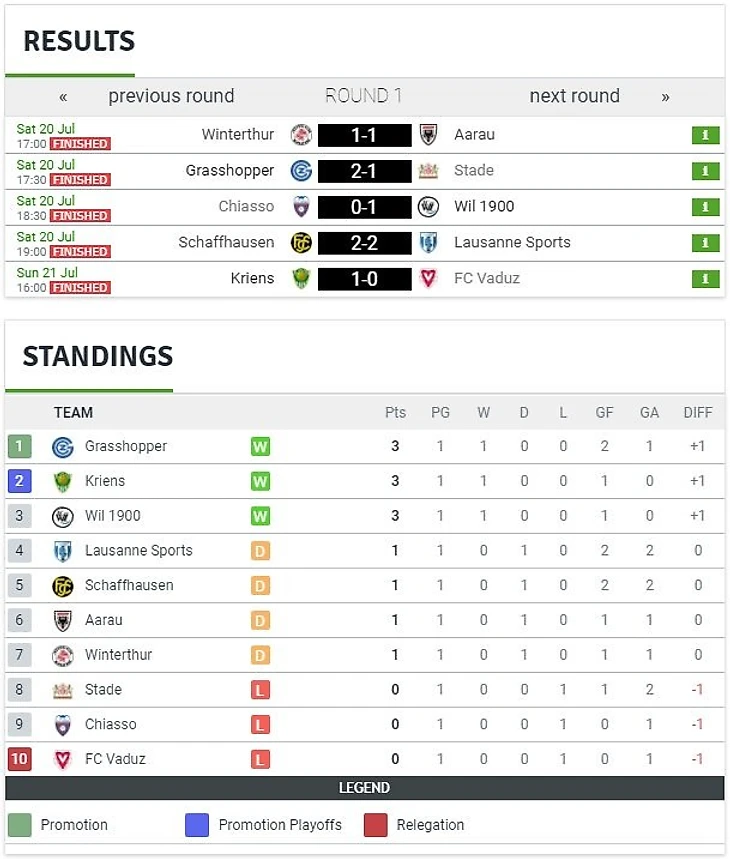Click the Winterthur crest in the results list

click(x=301, y=135)
